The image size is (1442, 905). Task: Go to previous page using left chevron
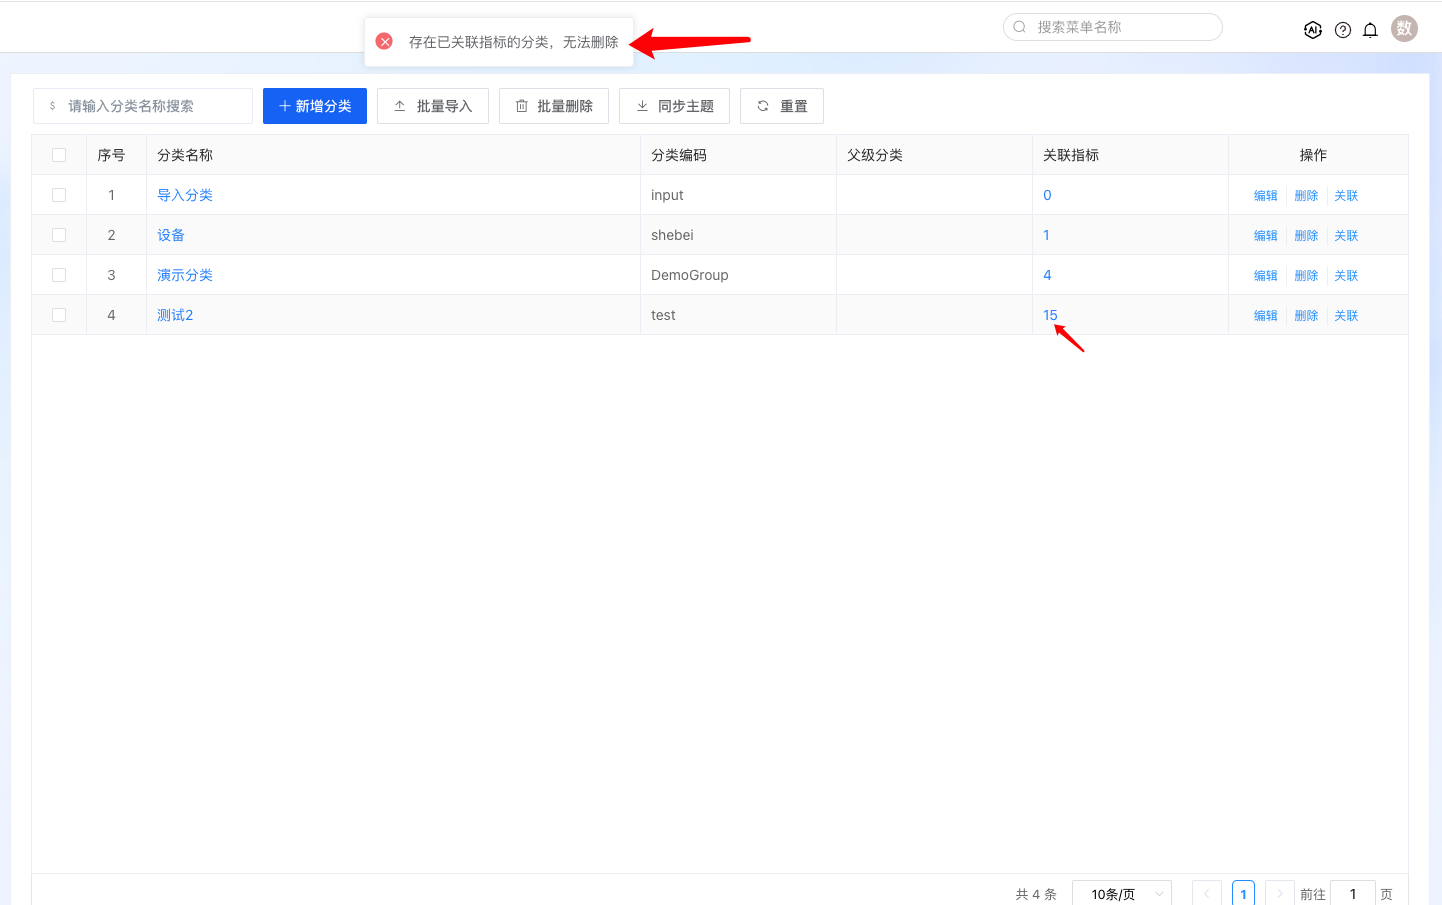click(1207, 894)
